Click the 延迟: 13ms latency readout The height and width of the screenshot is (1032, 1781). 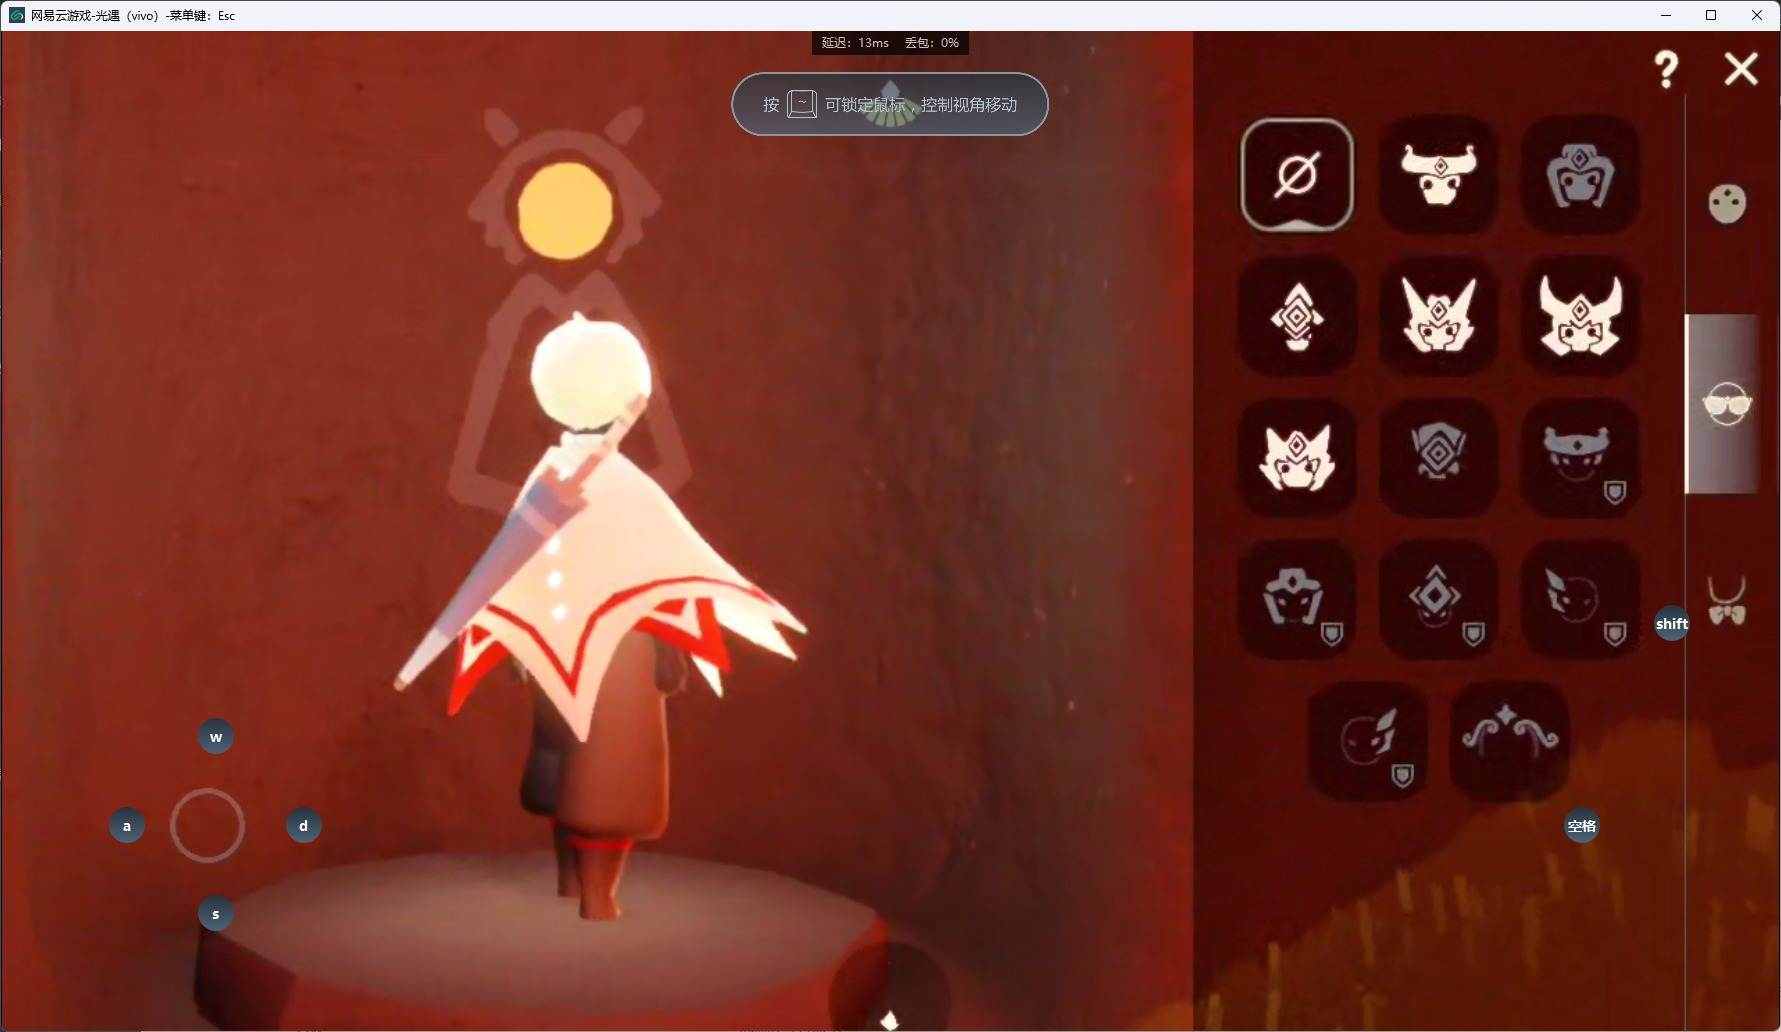[855, 43]
